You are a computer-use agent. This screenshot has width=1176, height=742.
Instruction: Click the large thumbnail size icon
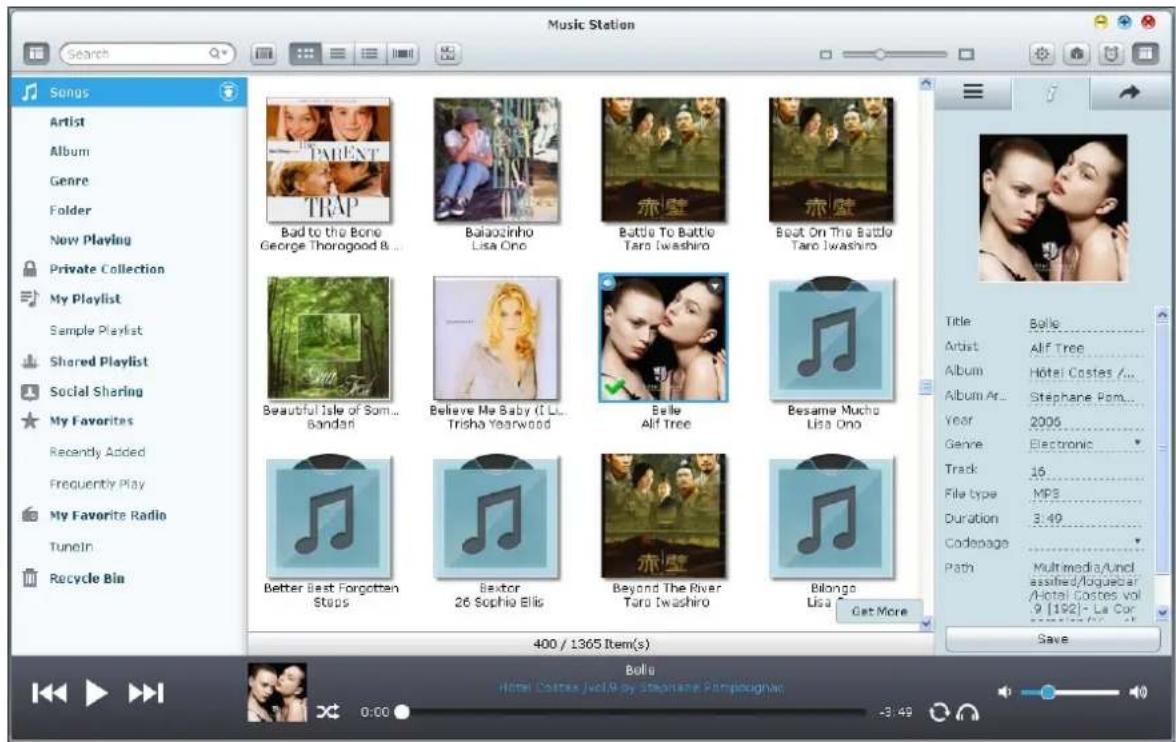pyautogui.click(x=967, y=54)
